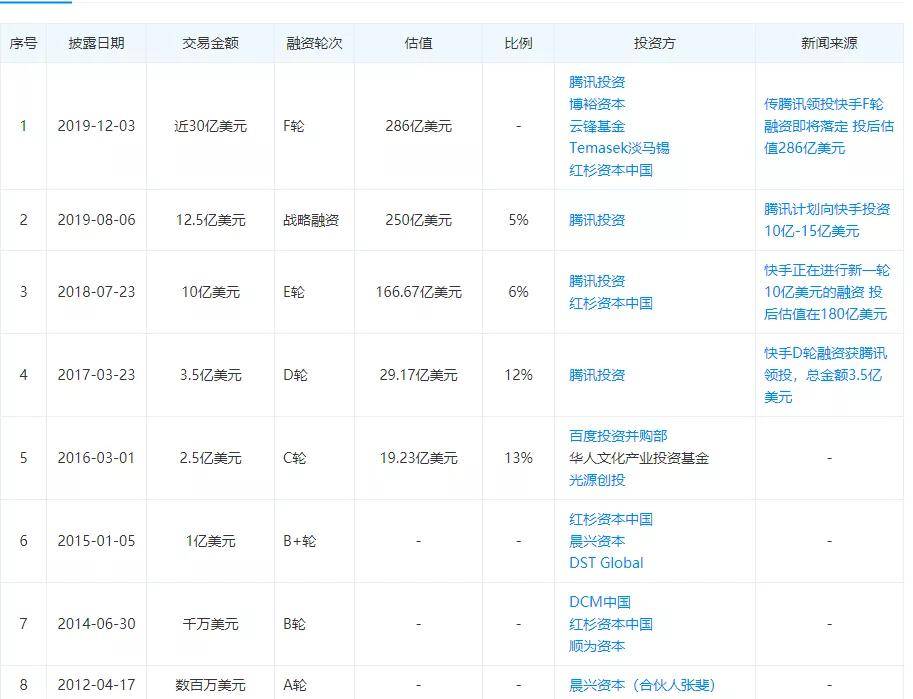This screenshot has height=699, width=913.
Task: Open the 博裕资本 investor link
Action: (597, 104)
